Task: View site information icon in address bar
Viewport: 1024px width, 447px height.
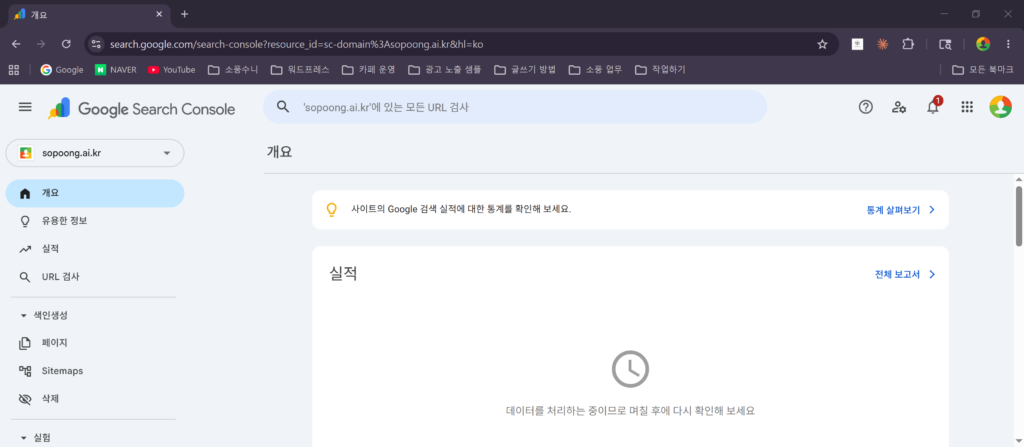Action: [x=97, y=44]
